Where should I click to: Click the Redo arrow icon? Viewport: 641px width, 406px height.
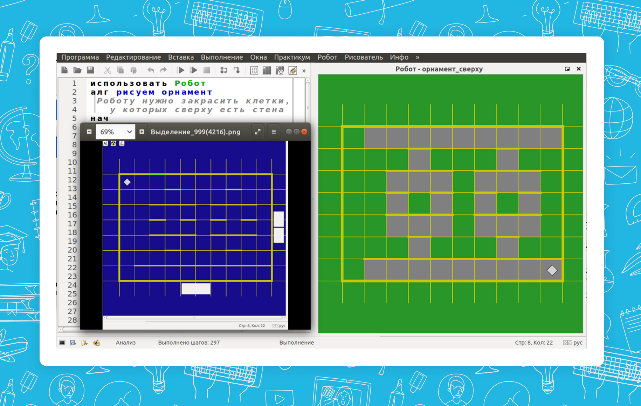tap(163, 71)
